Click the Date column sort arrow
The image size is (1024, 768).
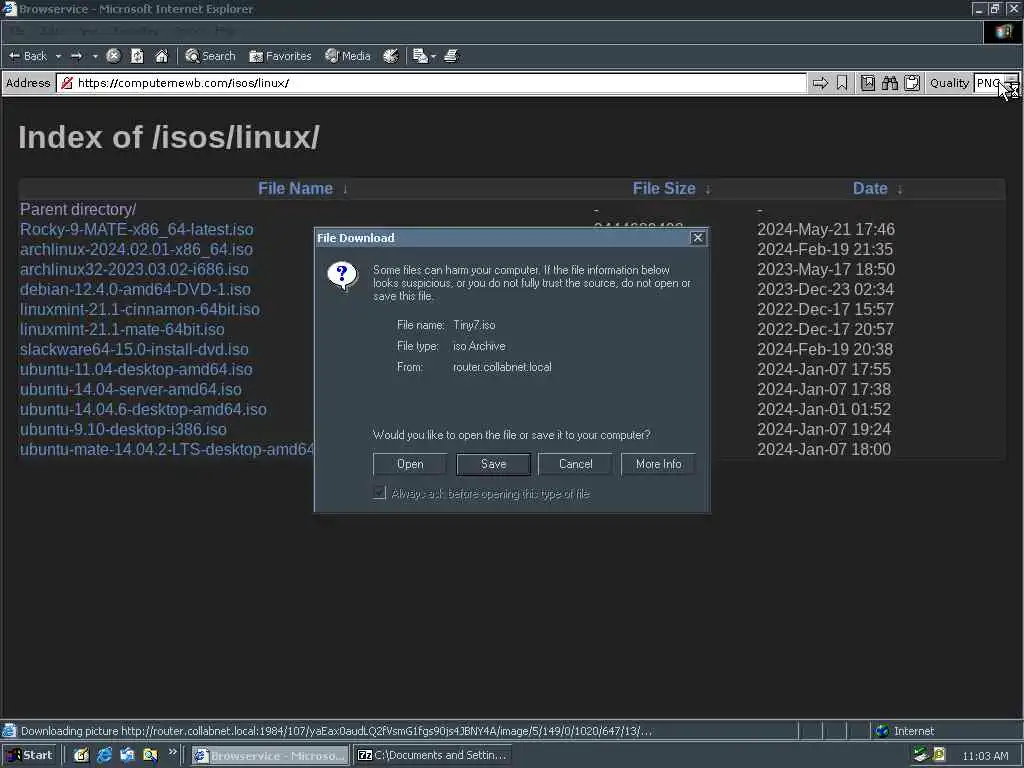pyautogui.click(x=900, y=189)
